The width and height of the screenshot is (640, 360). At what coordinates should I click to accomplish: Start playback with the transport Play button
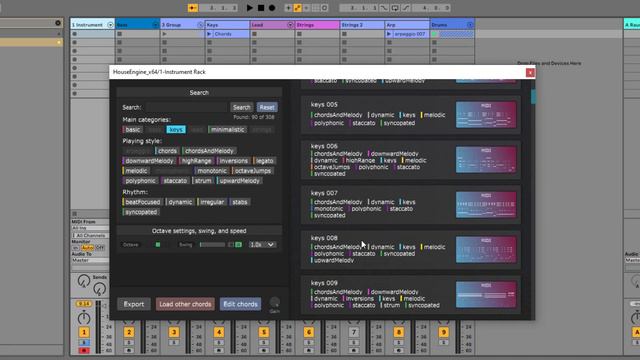pyautogui.click(x=250, y=8)
